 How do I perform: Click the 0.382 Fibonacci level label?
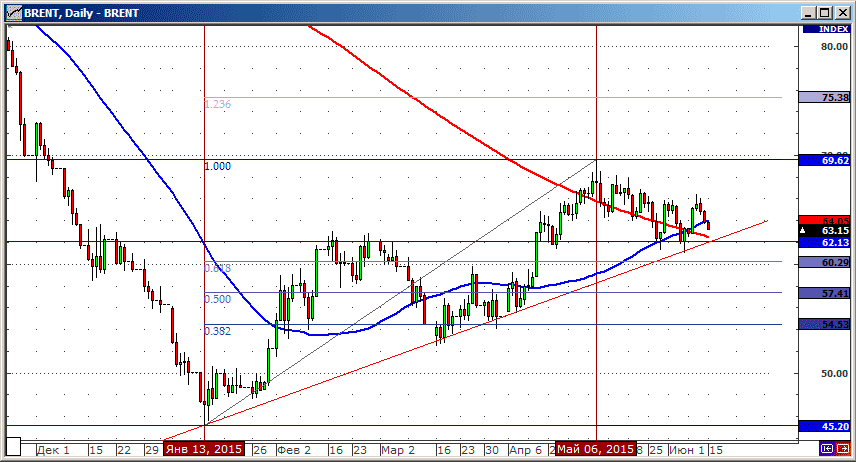[x=217, y=331]
